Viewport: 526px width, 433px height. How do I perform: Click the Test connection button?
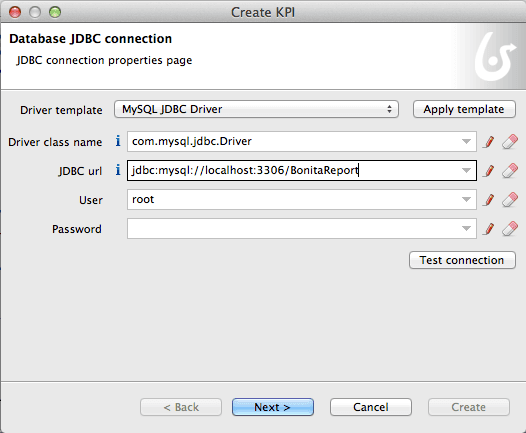coord(462,260)
